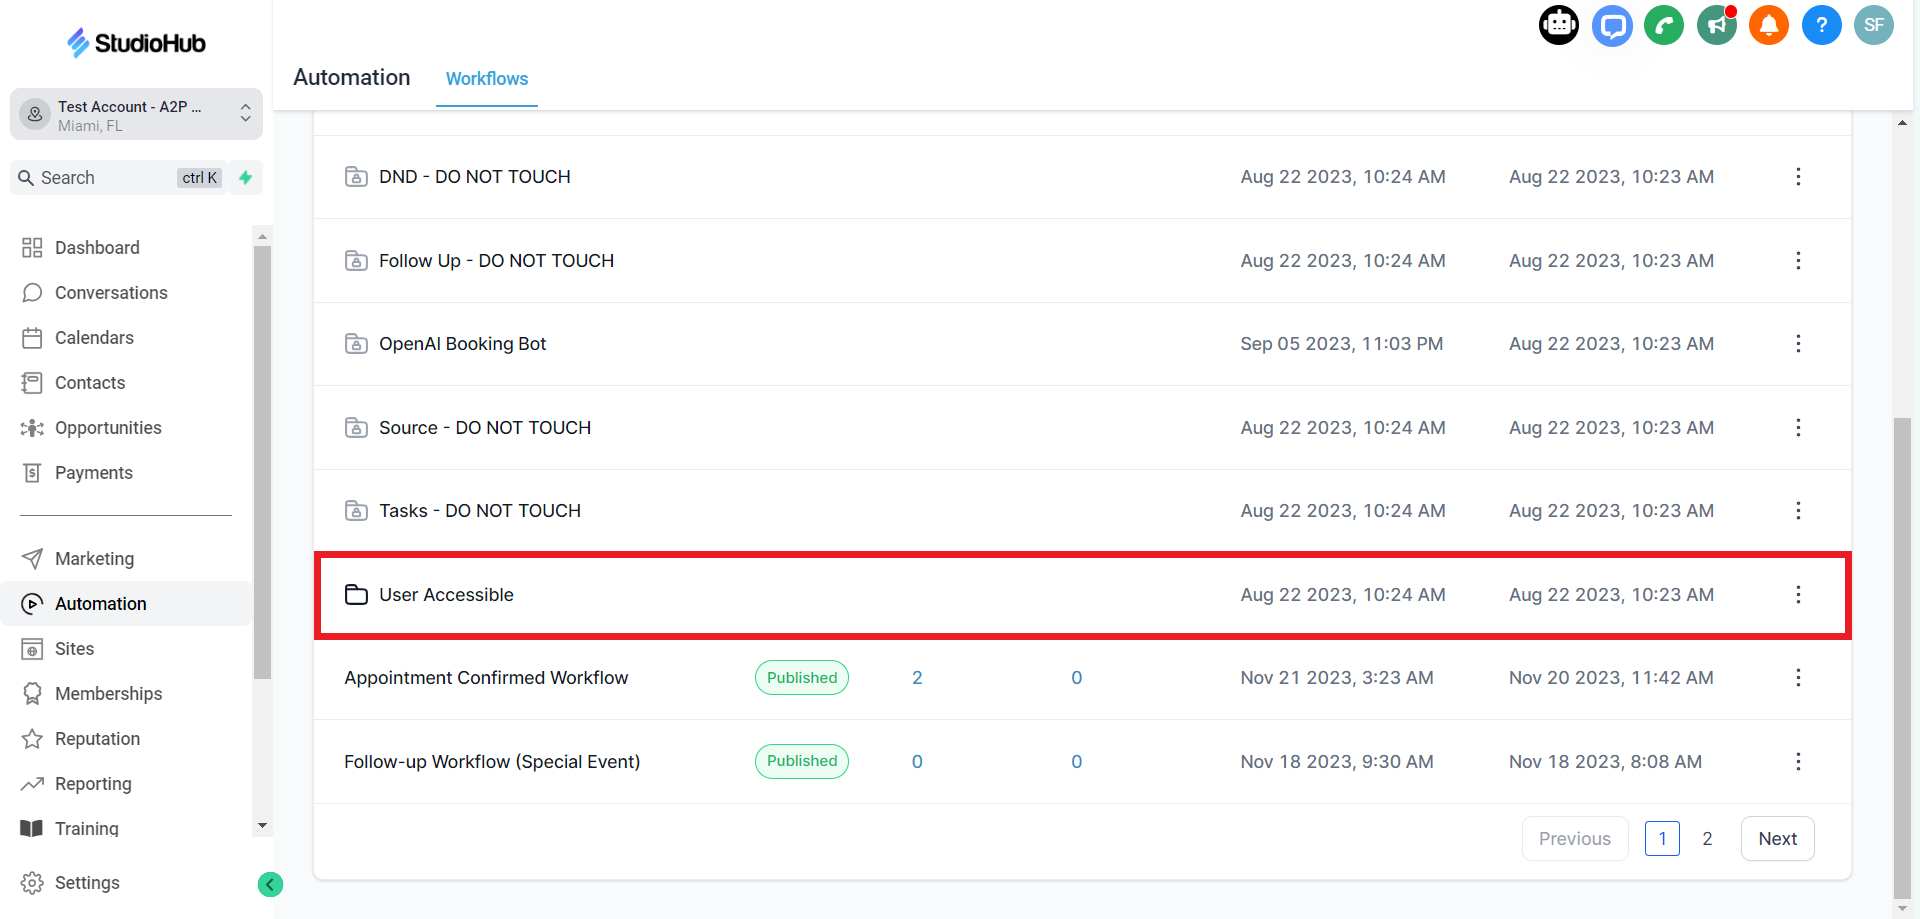Expand the Test Account location switcher

[x=136, y=114]
